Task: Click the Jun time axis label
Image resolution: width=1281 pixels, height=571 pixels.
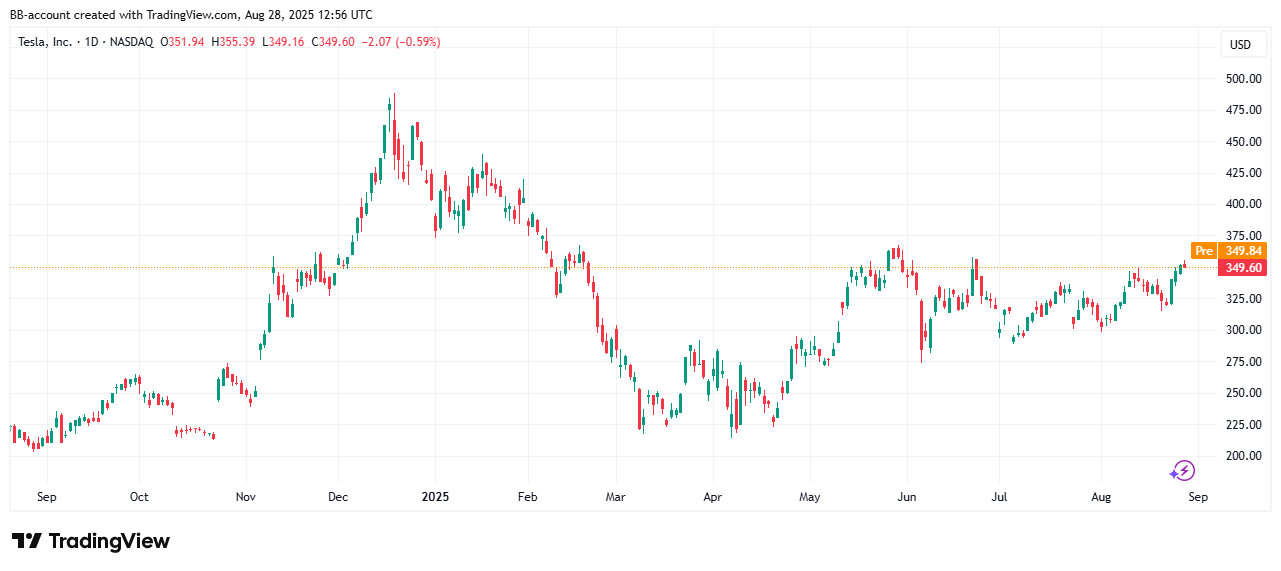Action: click(x=907, y=497)
